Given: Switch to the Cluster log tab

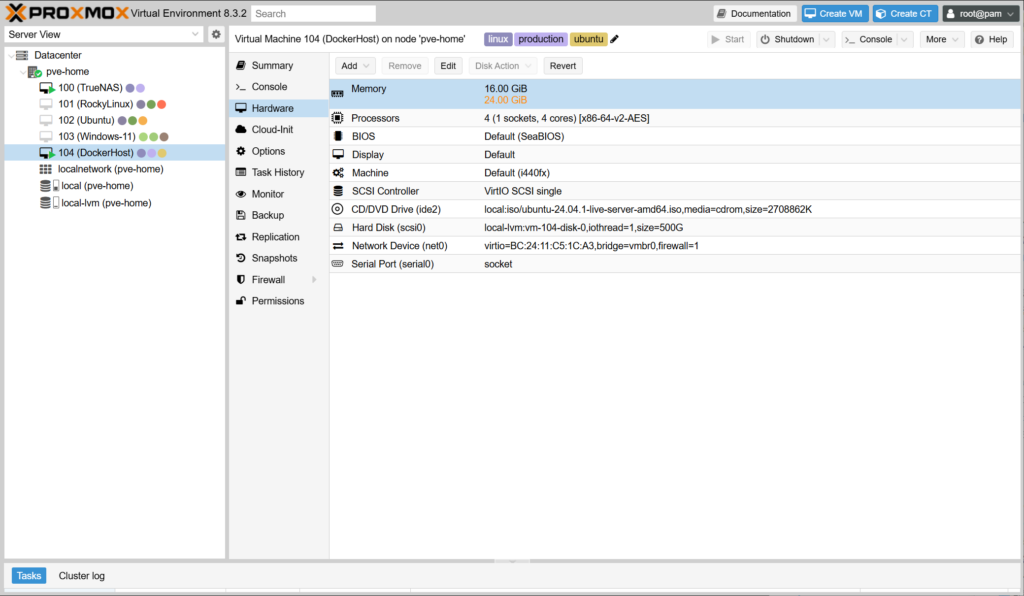Looking at the screenshot, I should (81, 575).
